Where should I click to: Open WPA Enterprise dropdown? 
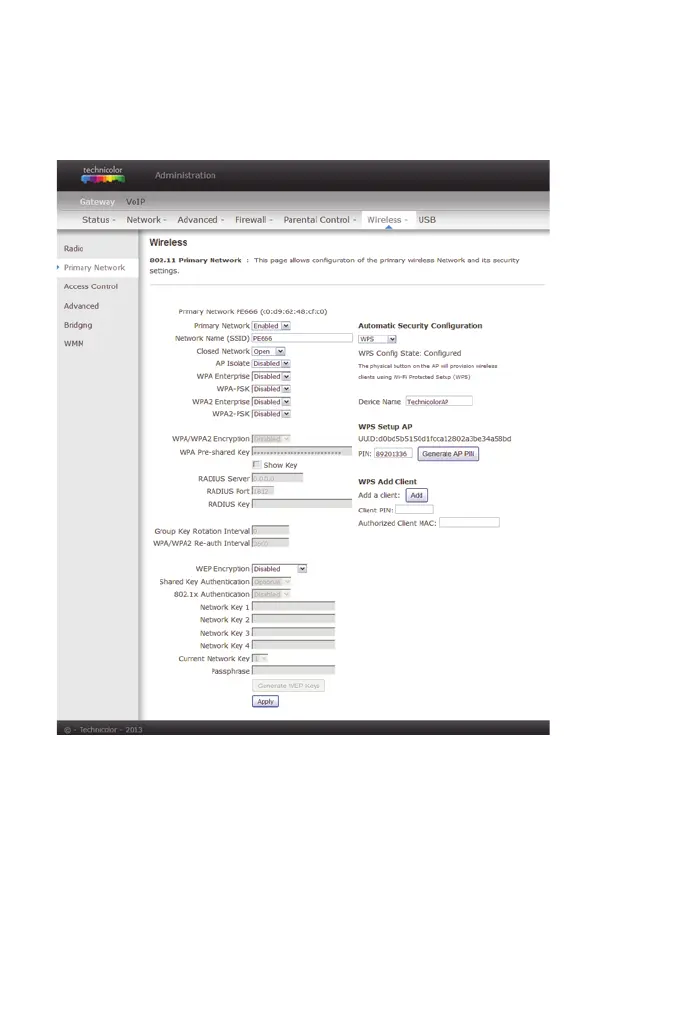(271, 376)
